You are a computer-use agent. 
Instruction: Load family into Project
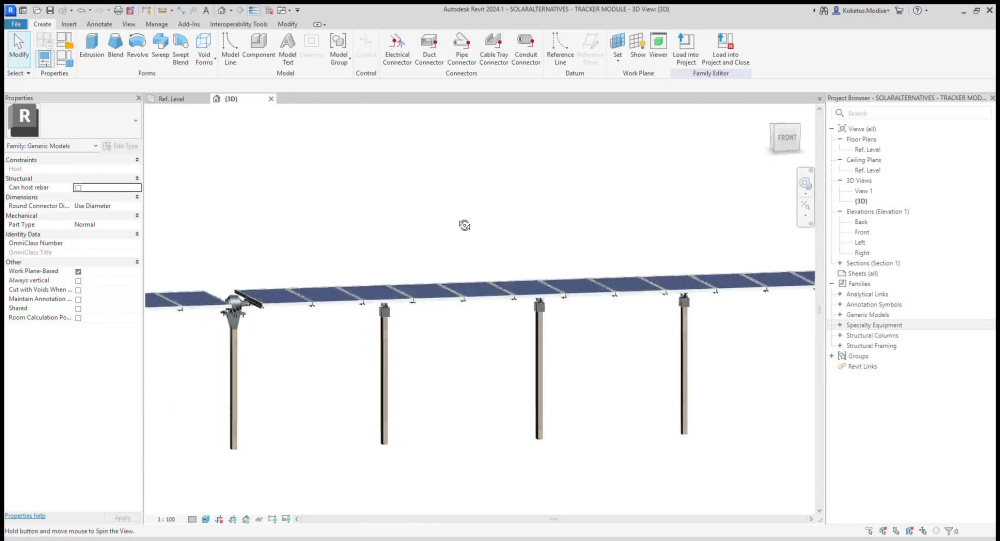point(686,49)
